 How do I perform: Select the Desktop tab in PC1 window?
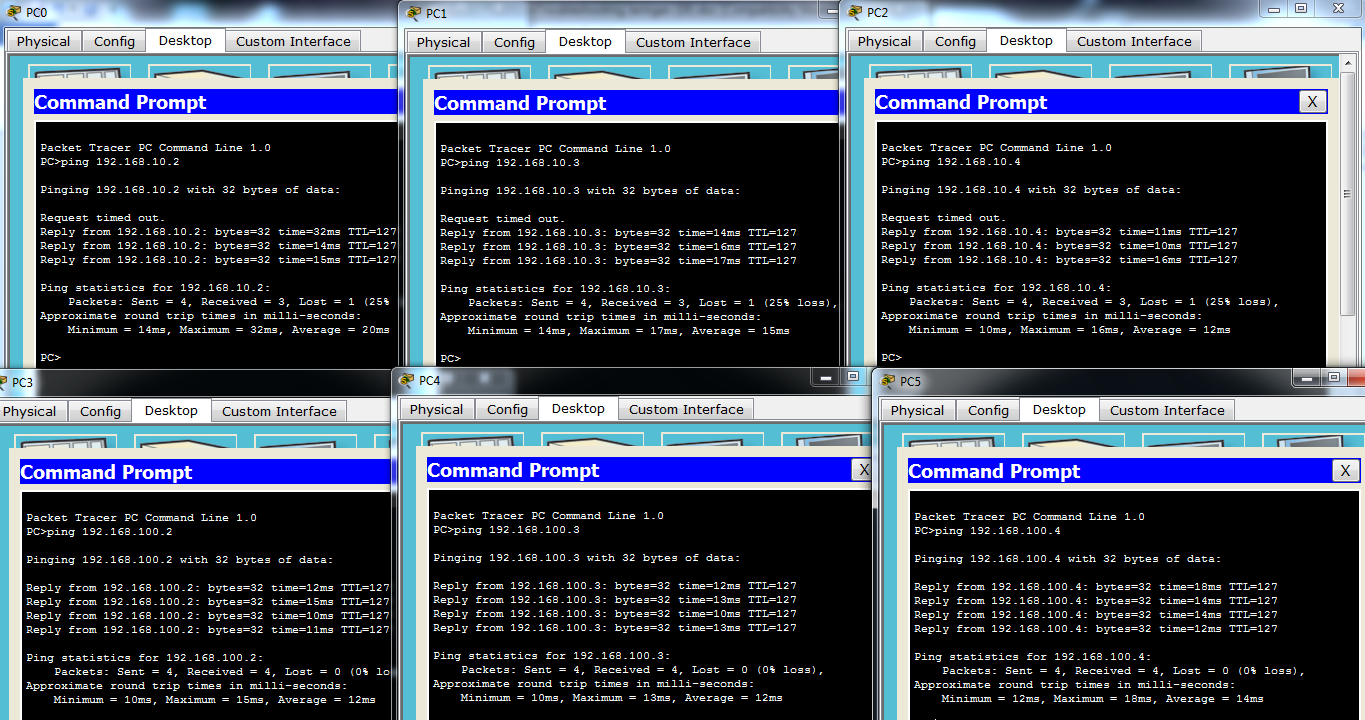(x=585, y=42)
